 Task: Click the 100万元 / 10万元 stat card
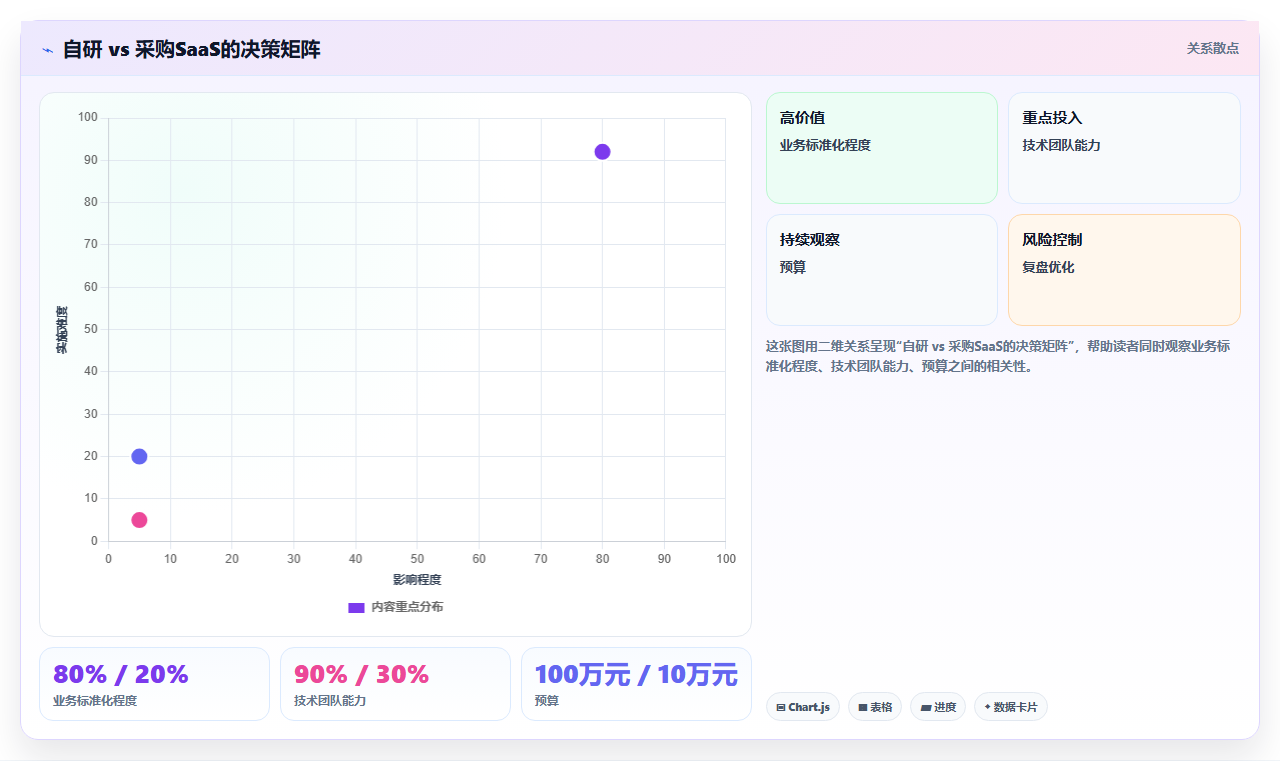coord(636,684)
